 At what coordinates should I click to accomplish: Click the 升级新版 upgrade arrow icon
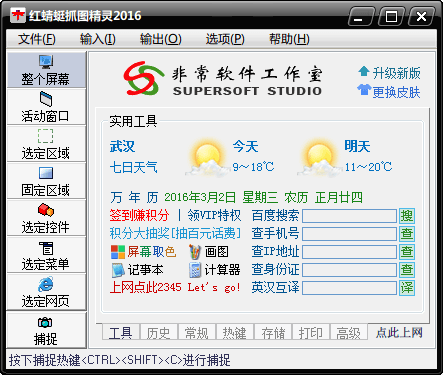coord(364,71)
